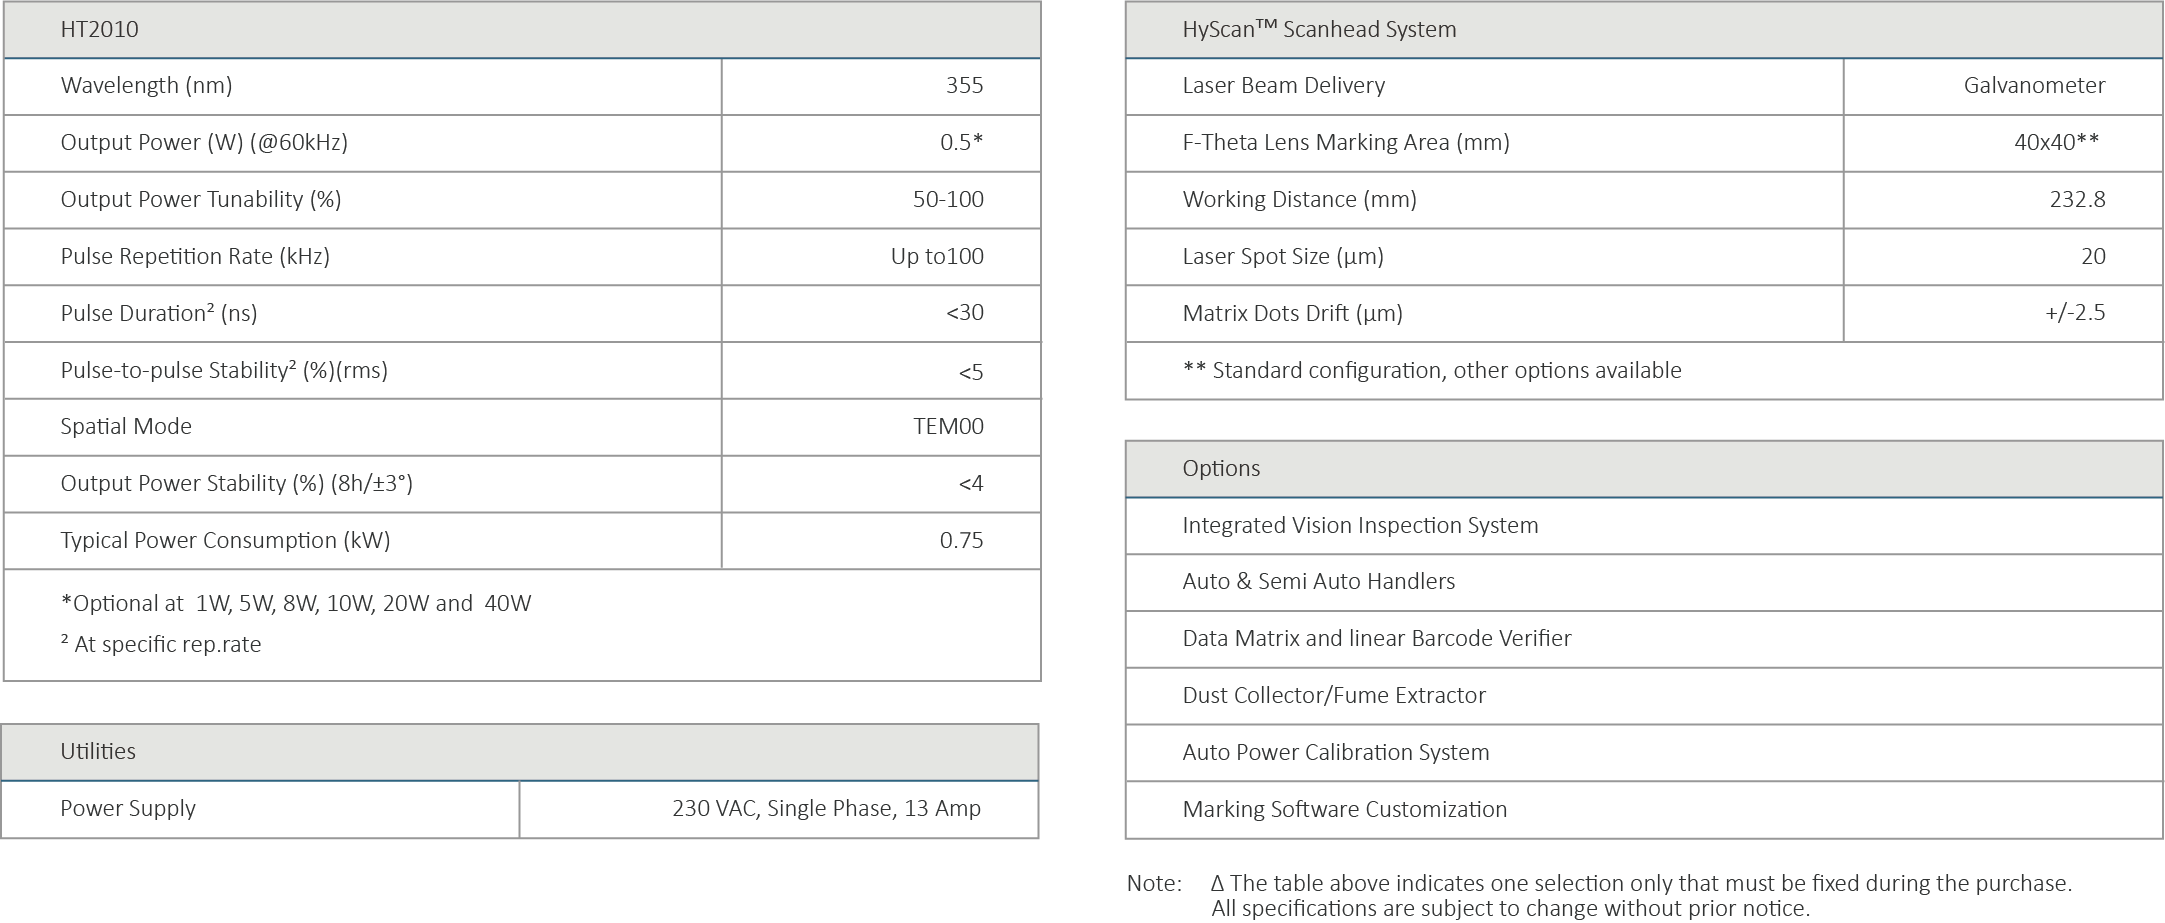Viewport: 2165px width, 923px height.
Task: Select the 230 VAC power supply value
Action: (826, 809)
